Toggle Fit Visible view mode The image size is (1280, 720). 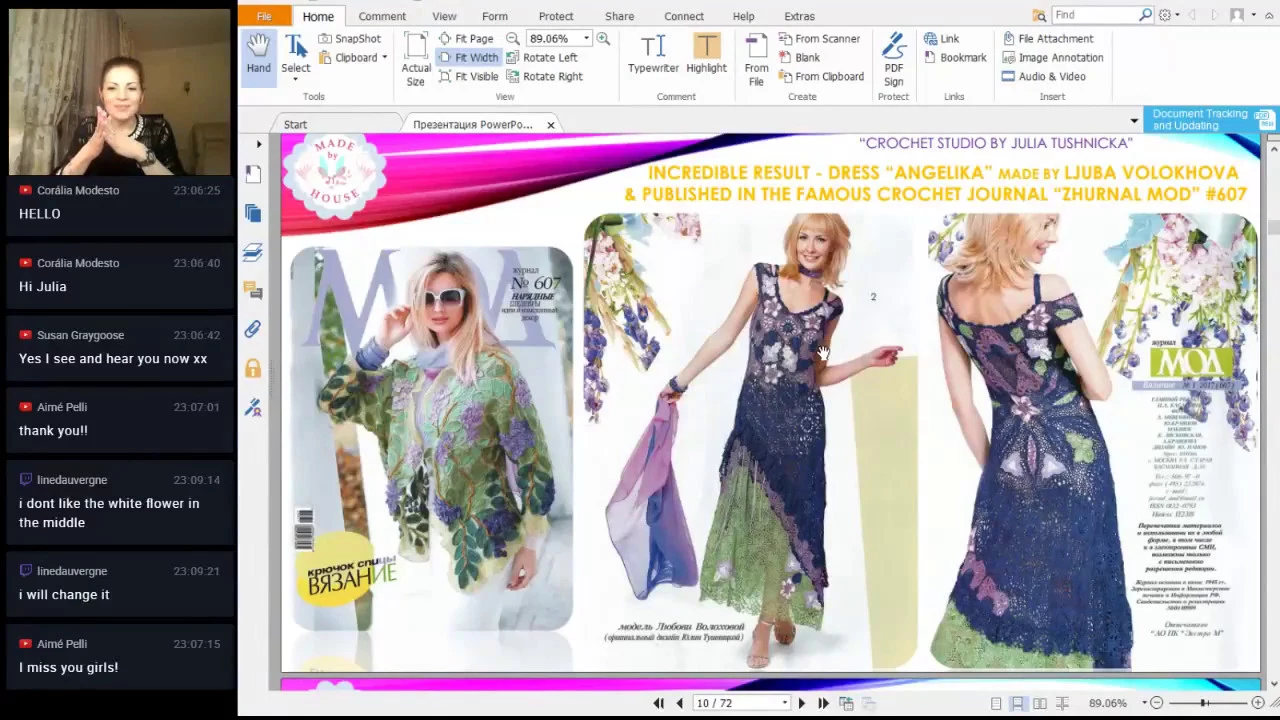click(x=468, y=76)
